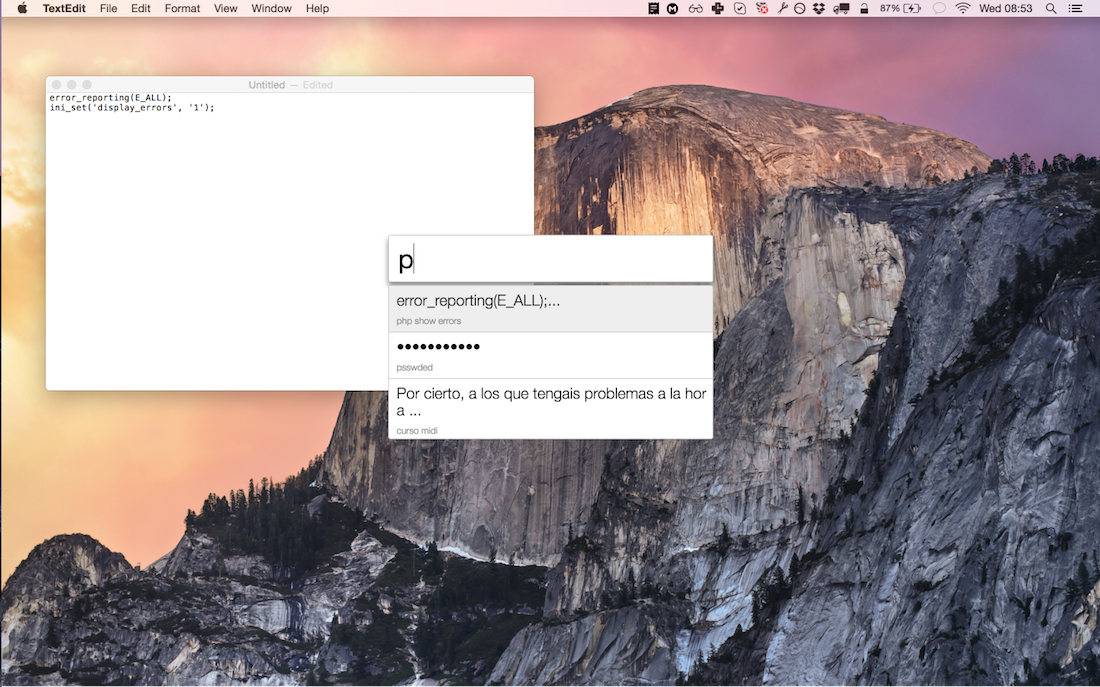Image resolution: width=1100 pixels, height=687 pixels.
Task: Open the View menu
Action: (225, 8)
